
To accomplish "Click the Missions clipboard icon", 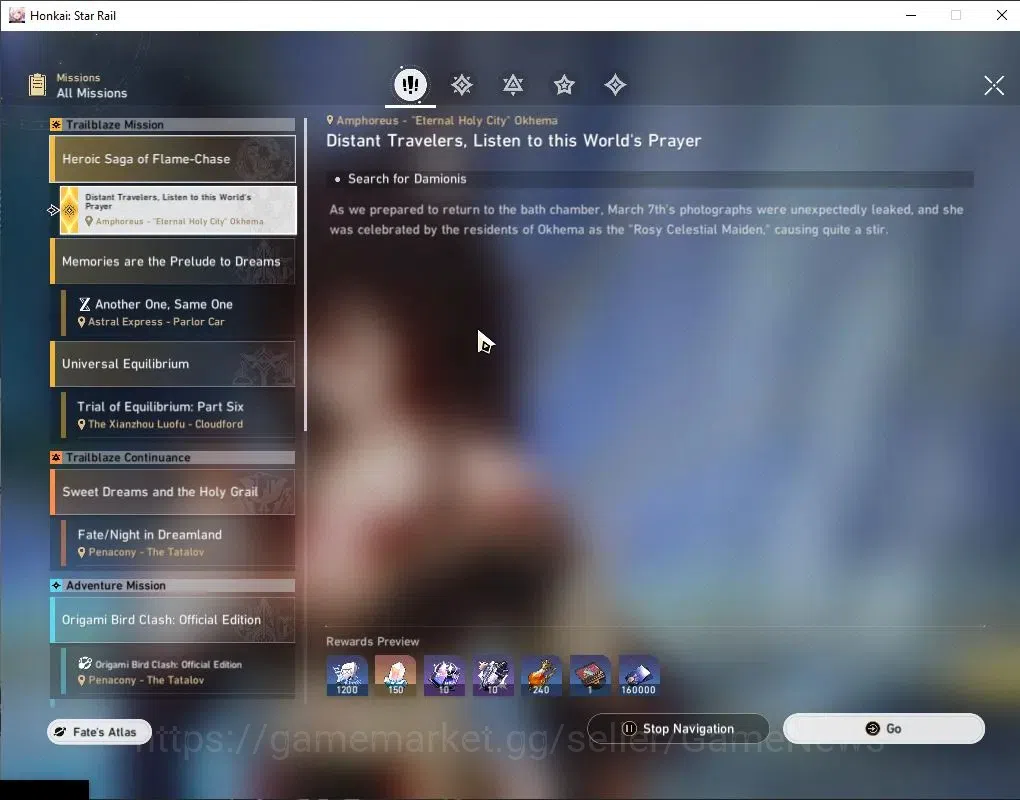I will [38, 85].
